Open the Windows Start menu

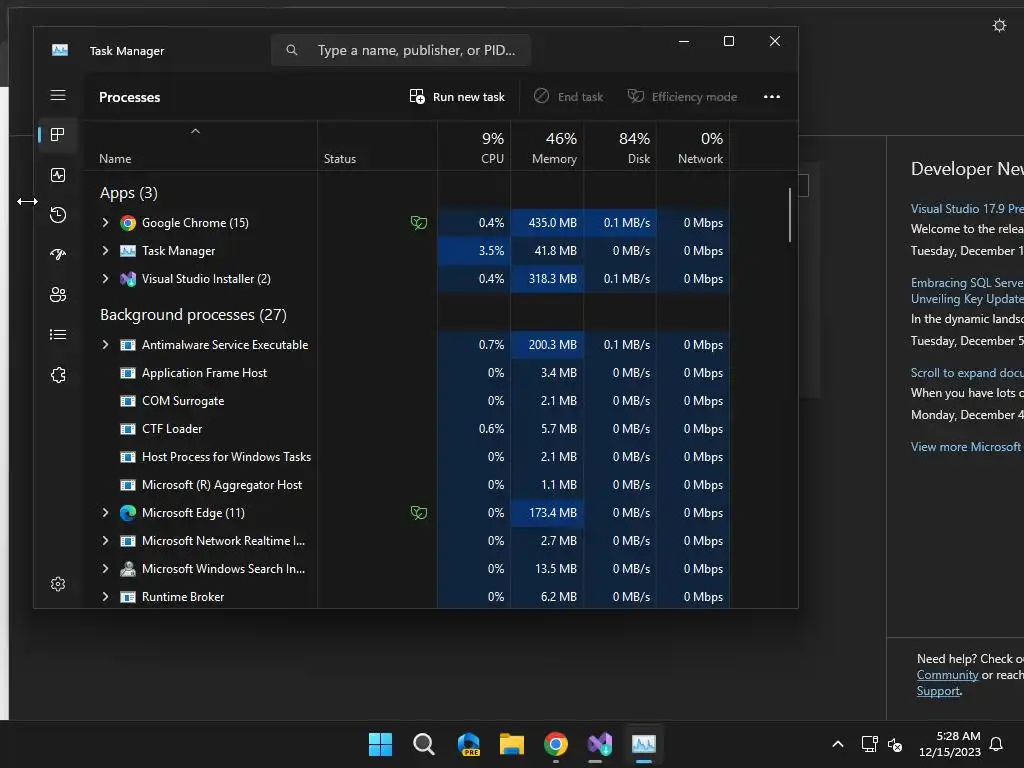pyautogui.click(x=380, y=744)
